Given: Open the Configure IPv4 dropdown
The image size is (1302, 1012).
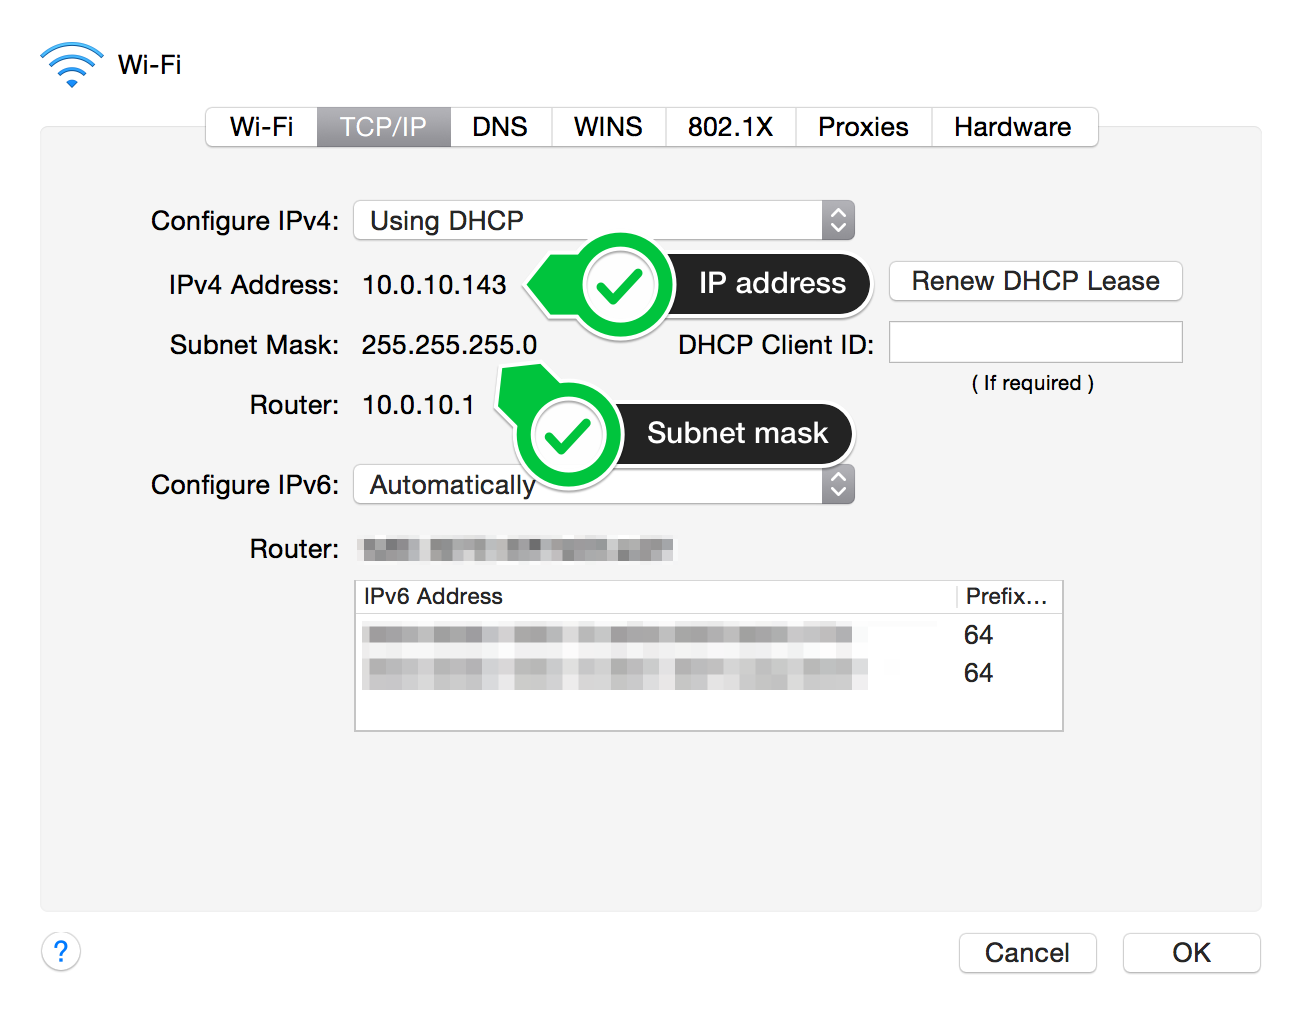Looking at the screenshot, I should (x=604, y=220).
